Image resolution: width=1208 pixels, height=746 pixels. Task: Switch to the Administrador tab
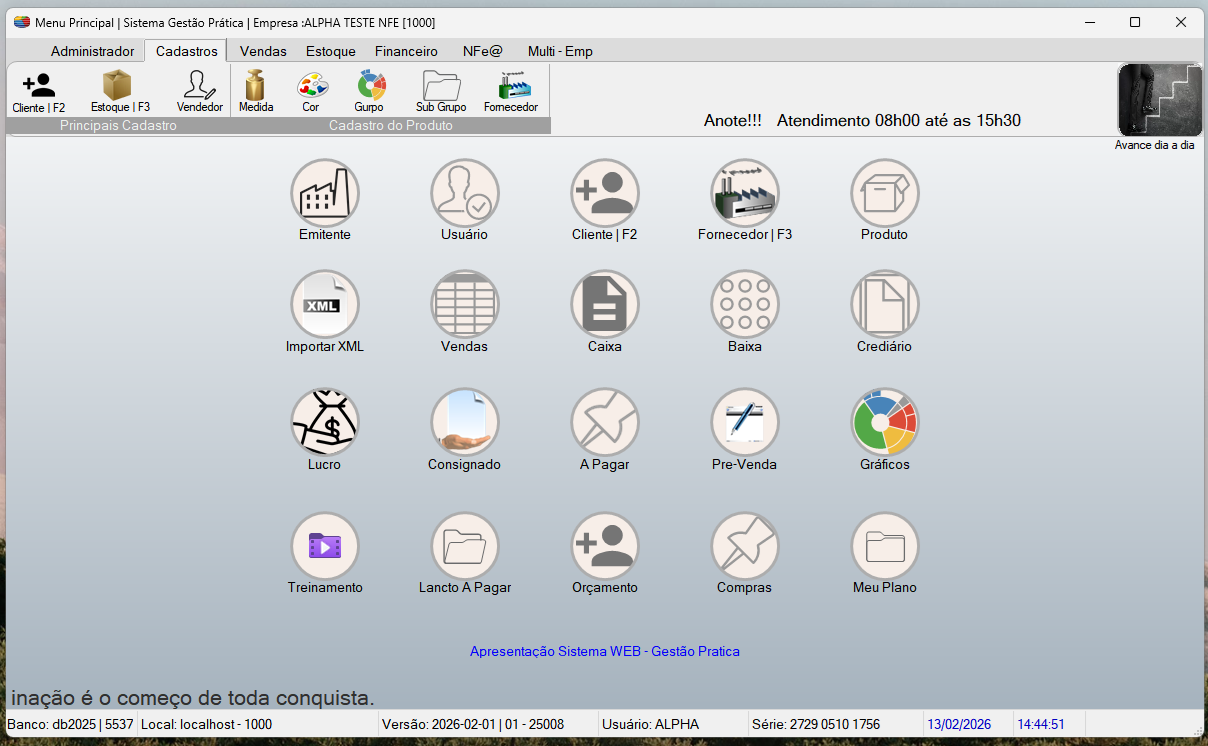(x=92, y=51)
